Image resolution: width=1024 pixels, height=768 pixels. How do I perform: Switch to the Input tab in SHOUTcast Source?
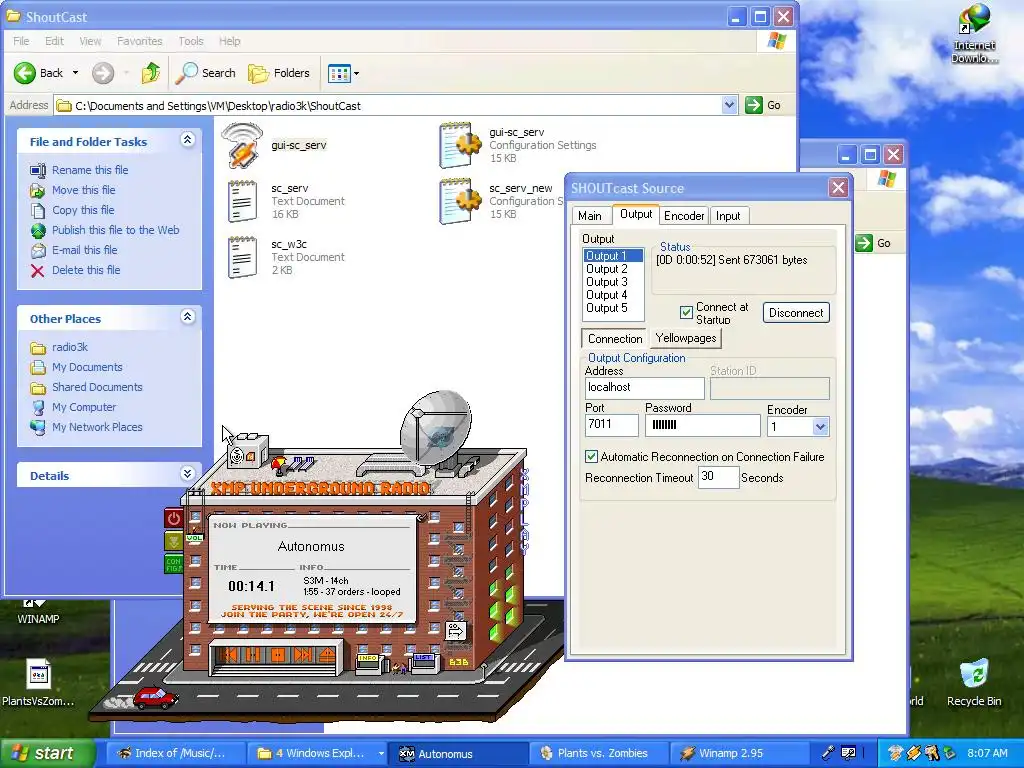pos(728,216)
